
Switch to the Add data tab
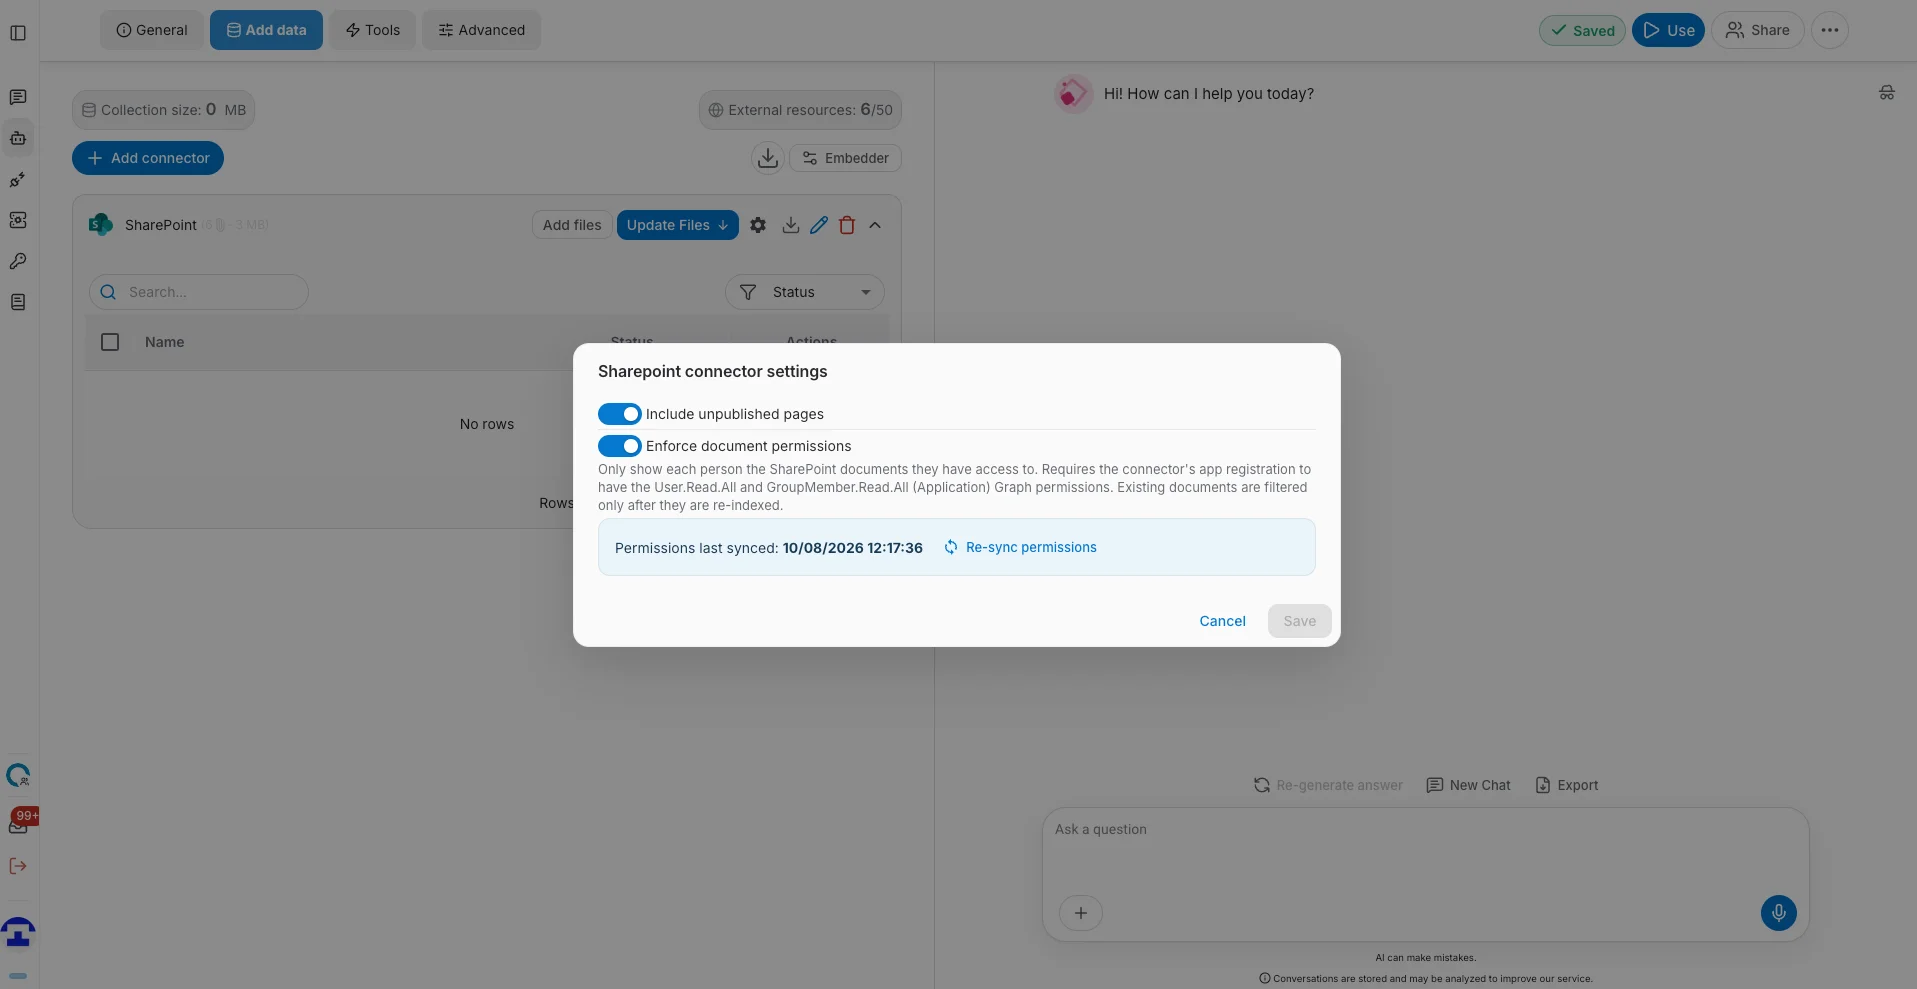(266, 30)
